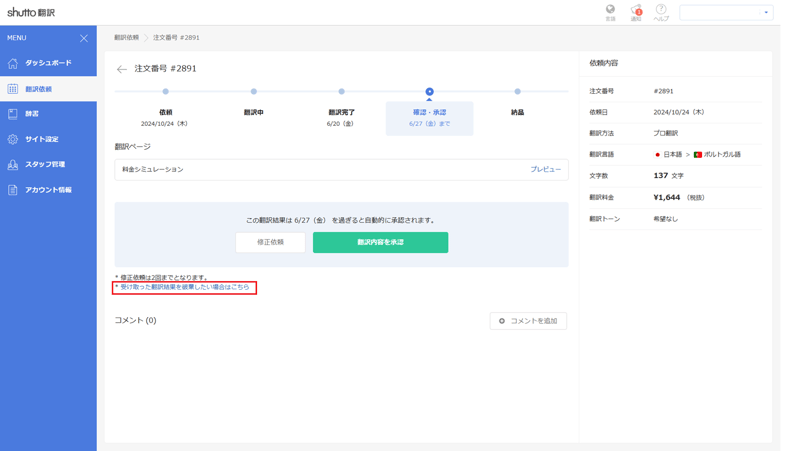Select the 依頼 step marker on progress line
This screenshot has height=451, width=786.
click(165, 92)
